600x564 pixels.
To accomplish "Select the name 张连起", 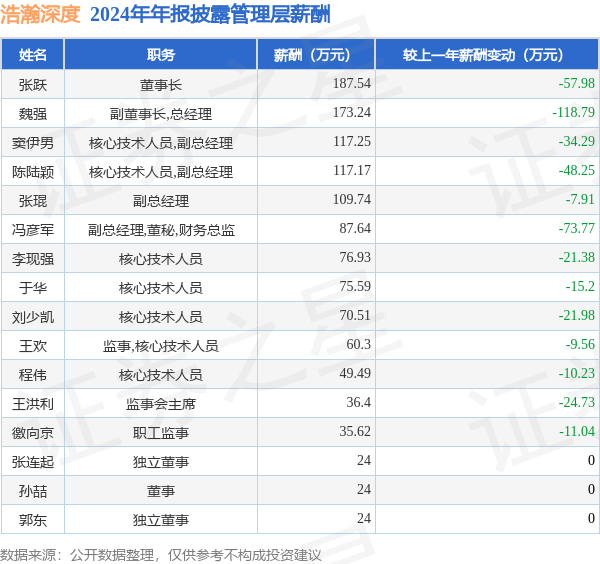I will tap(33, 462).
